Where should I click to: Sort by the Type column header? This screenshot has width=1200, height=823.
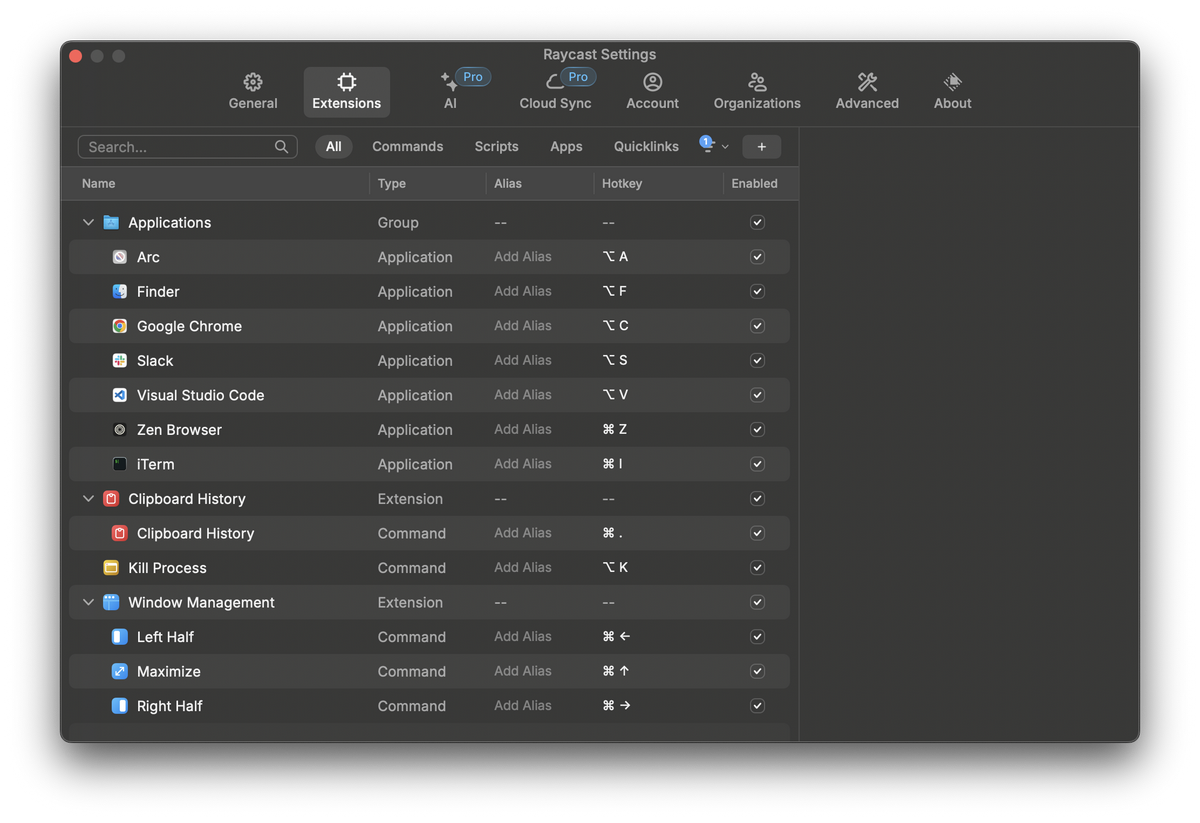pos(392,184)
